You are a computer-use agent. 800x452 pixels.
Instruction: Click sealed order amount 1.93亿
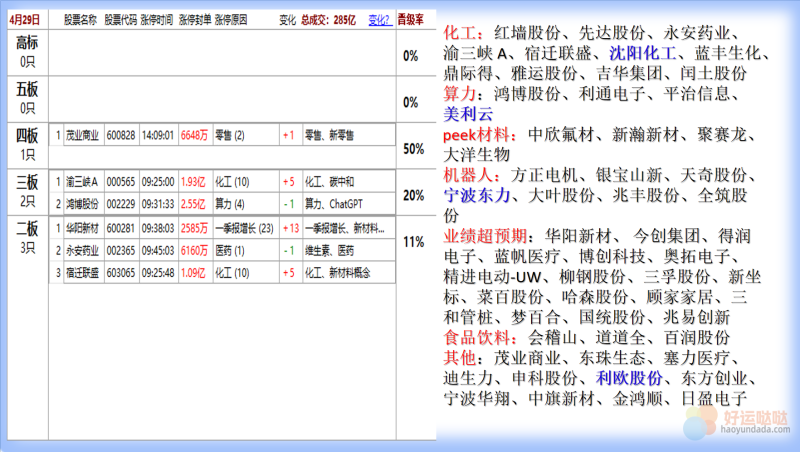(x=193, y=182)
